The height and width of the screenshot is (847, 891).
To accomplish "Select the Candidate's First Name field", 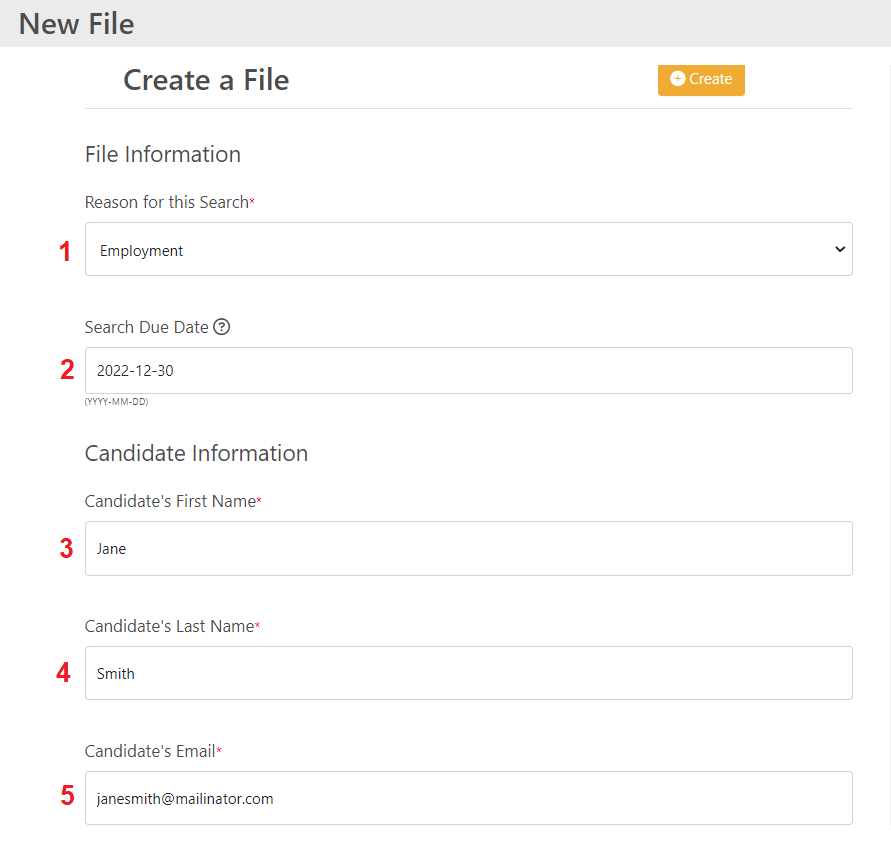I will 469,549.
